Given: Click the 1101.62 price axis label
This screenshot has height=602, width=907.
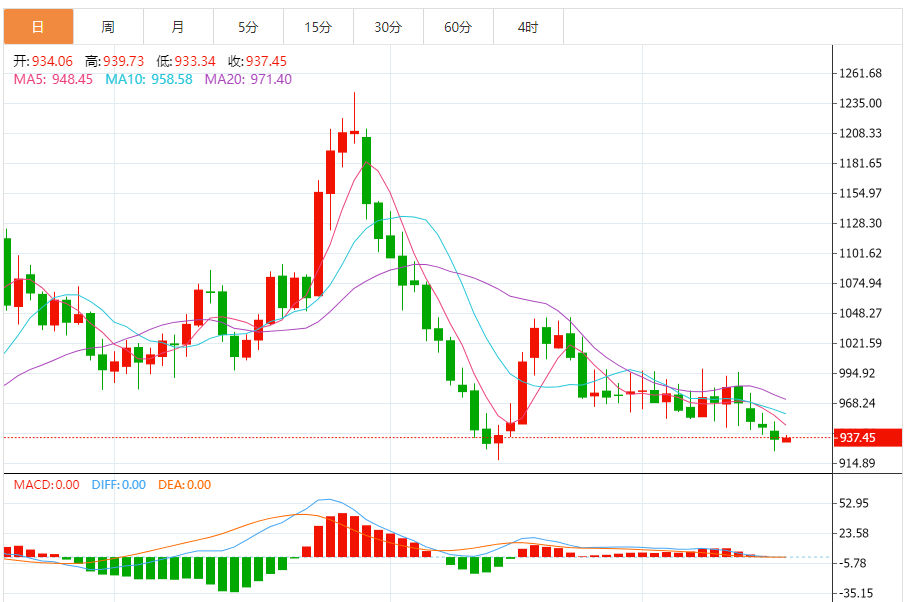Looking at the screenshot, I should pos(860,253).
